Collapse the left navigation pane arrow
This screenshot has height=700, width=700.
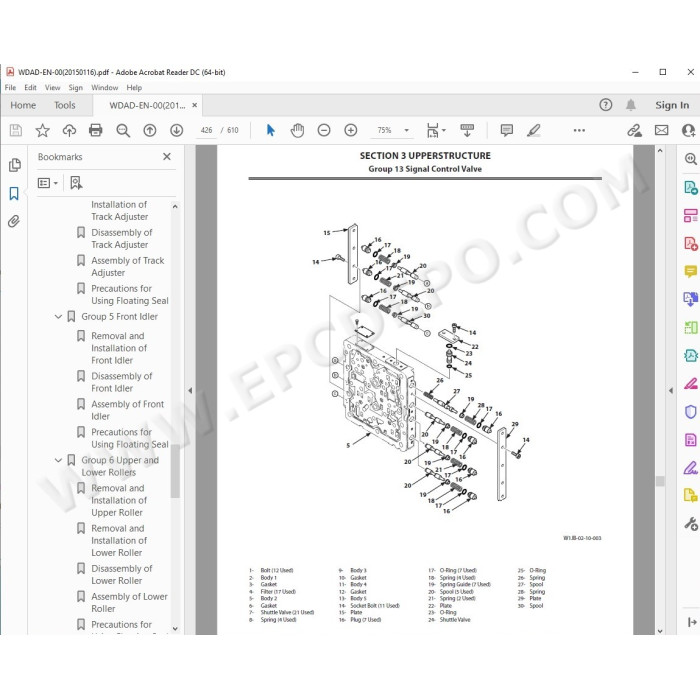[x=190, y=391]
